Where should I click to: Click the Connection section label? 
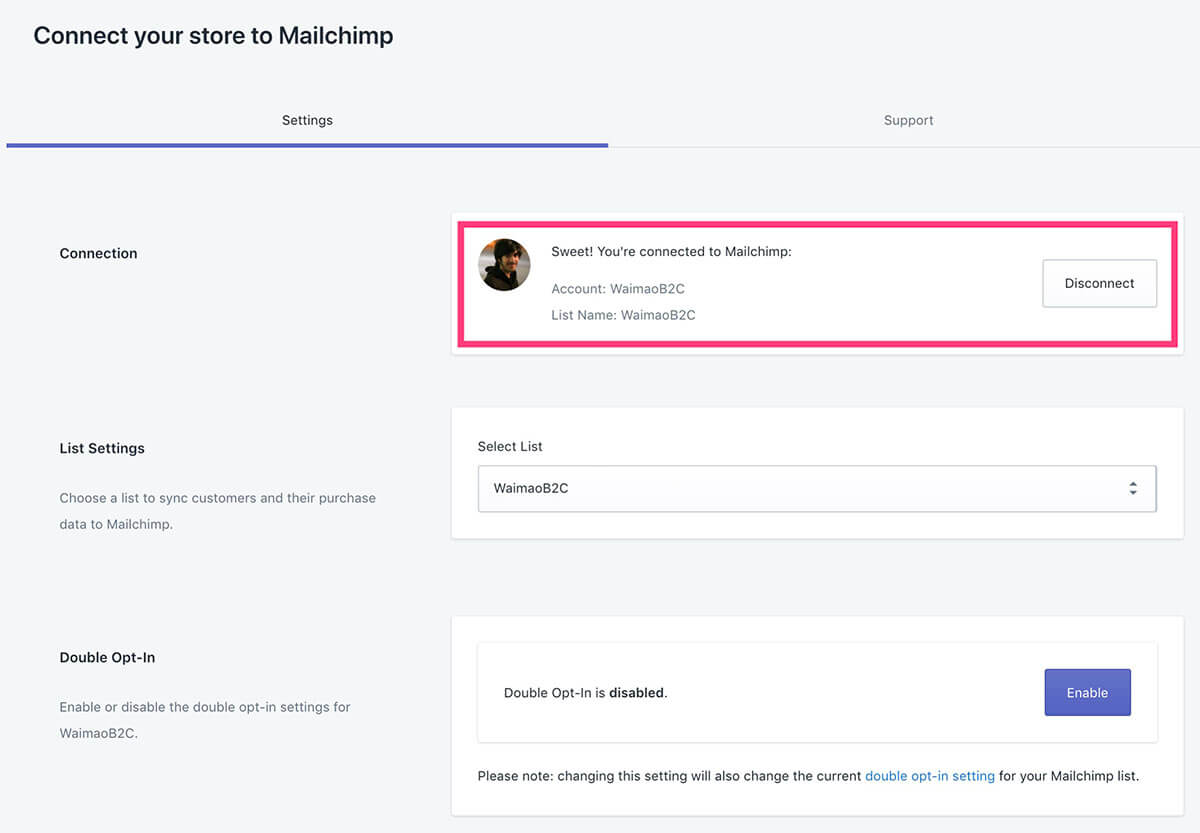point(98,253)
